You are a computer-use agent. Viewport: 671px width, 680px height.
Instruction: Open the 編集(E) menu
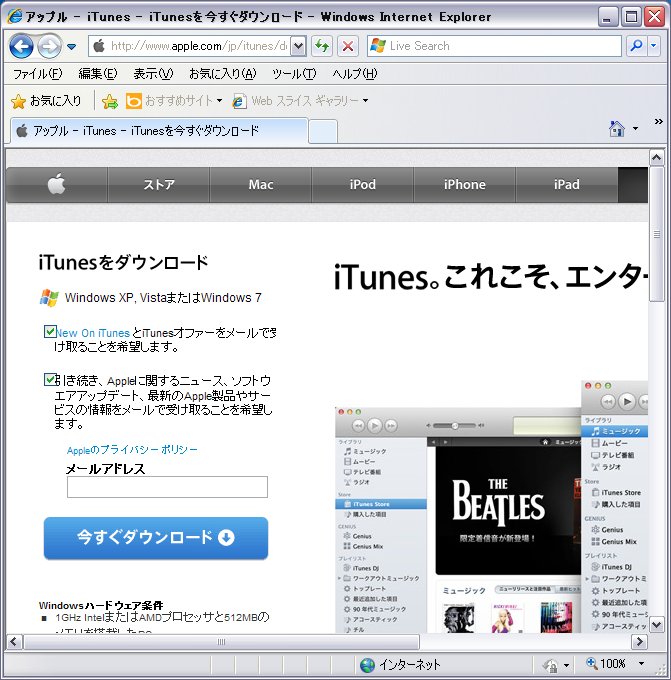tap(98, 74)
